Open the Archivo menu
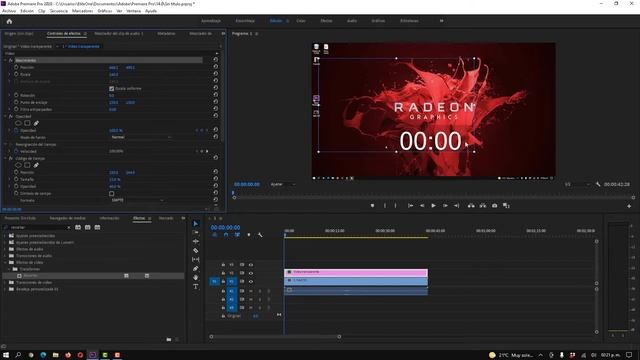640x360 pixels. [9, 11]
